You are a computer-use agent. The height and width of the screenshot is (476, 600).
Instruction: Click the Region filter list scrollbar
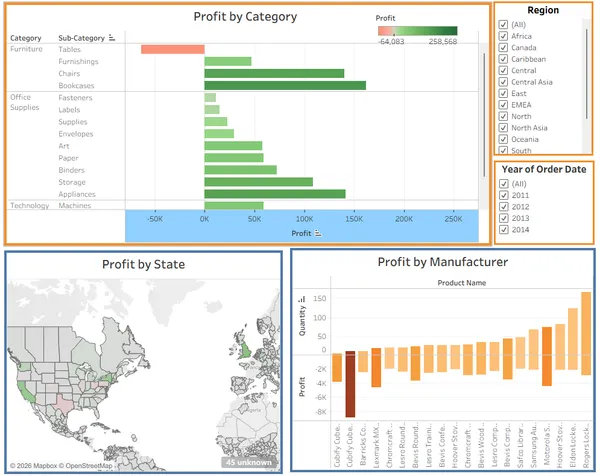click(x=587, y=73)
